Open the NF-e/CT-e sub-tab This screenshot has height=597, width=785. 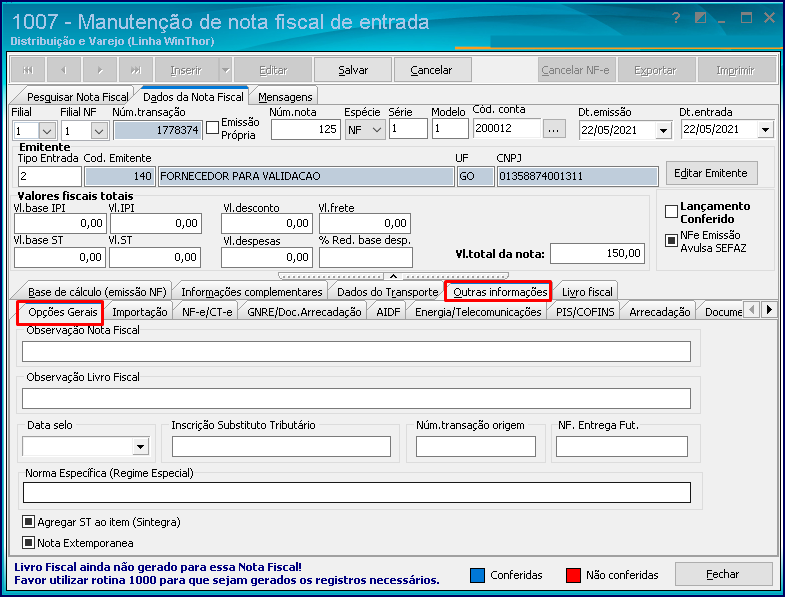(207, 312)
